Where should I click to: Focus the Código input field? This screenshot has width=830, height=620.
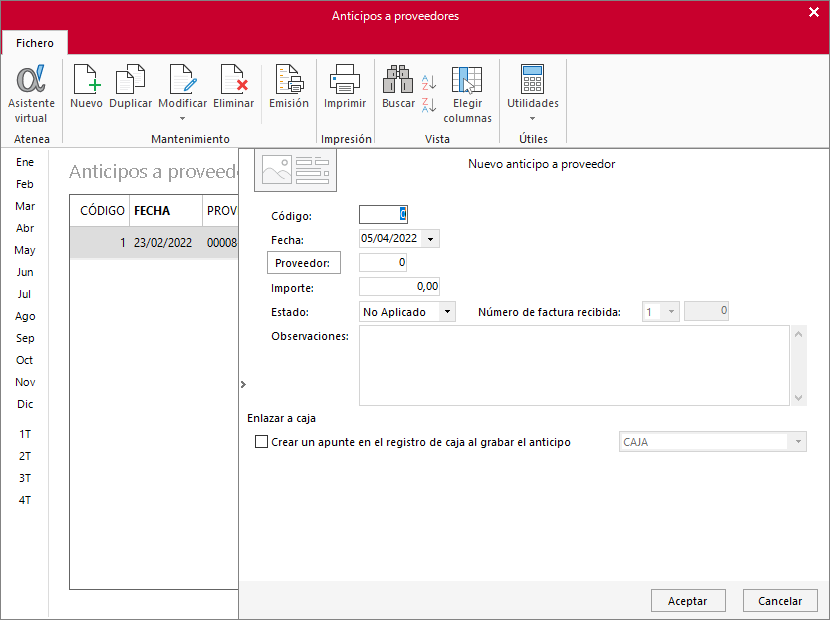click(x=383, y=214)
